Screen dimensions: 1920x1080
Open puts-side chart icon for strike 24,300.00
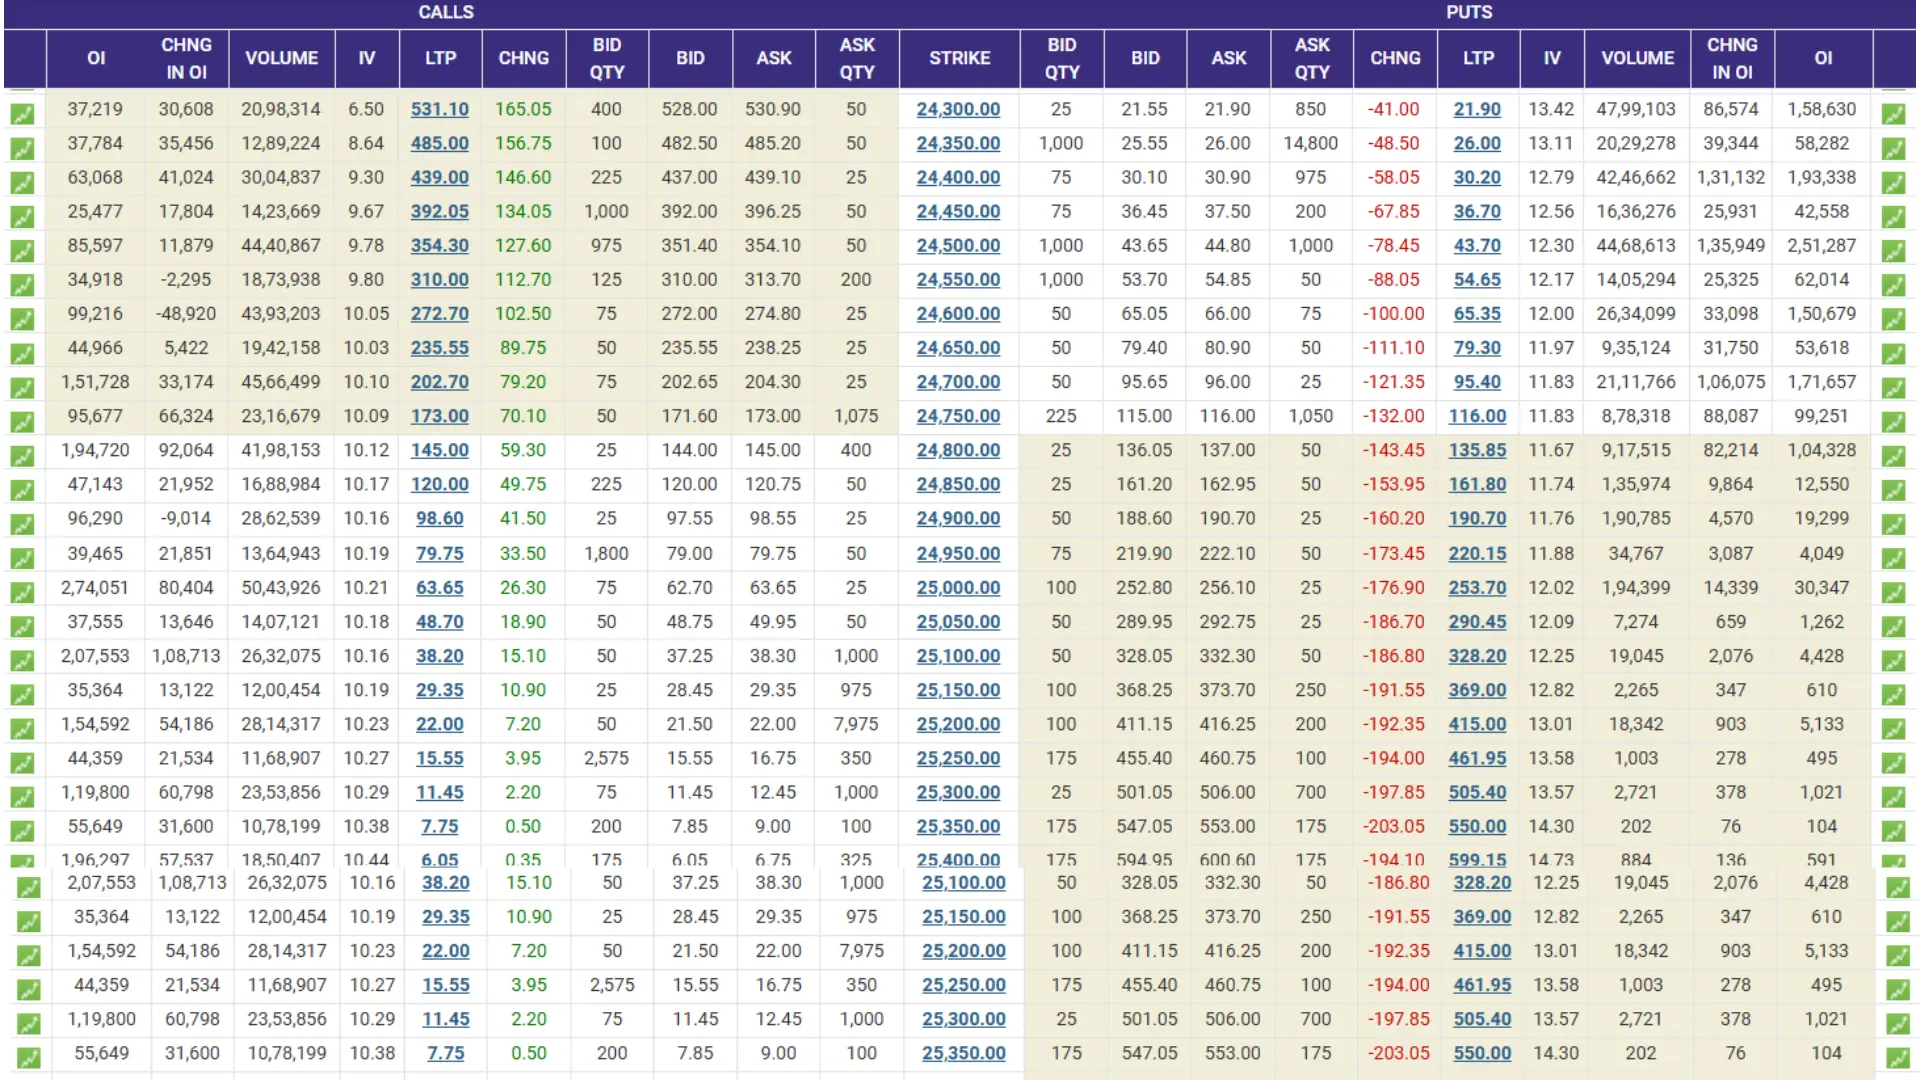tap(1893, 114)
